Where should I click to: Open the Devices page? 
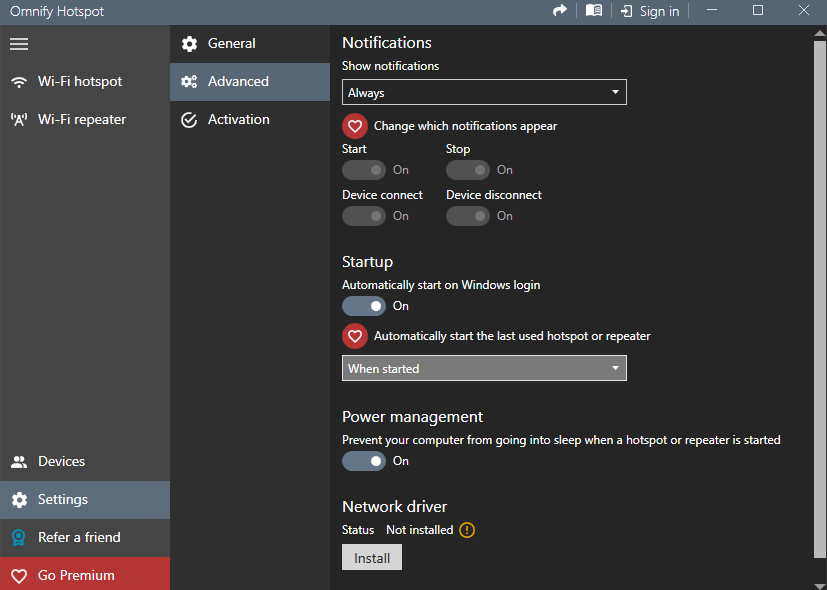85,462
